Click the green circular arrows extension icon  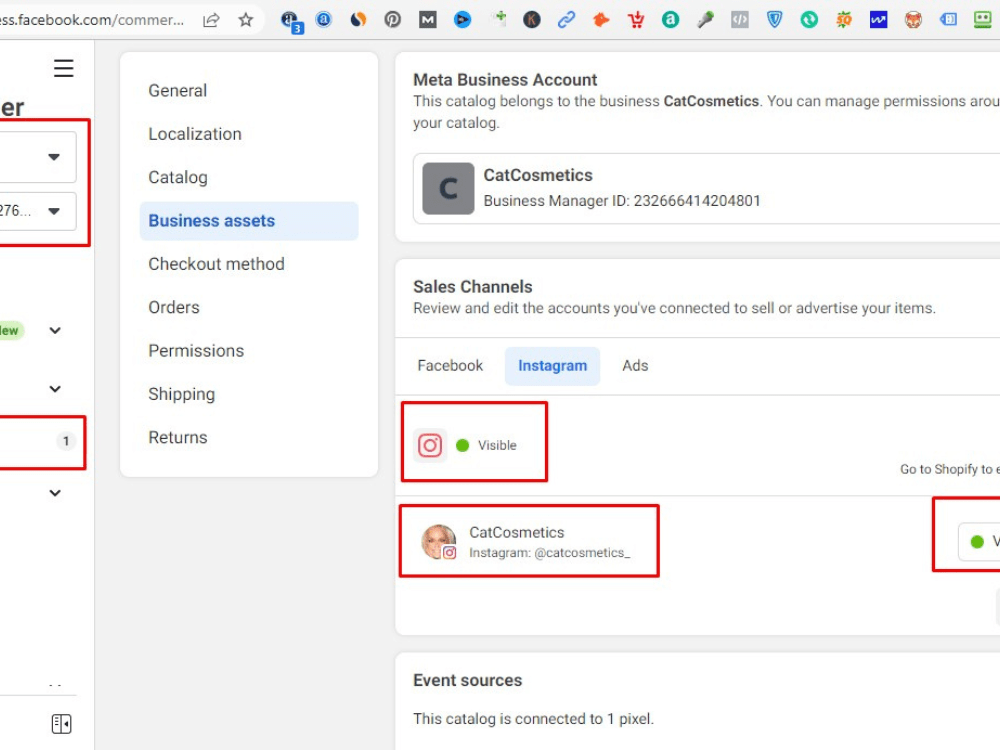point(809,20)
